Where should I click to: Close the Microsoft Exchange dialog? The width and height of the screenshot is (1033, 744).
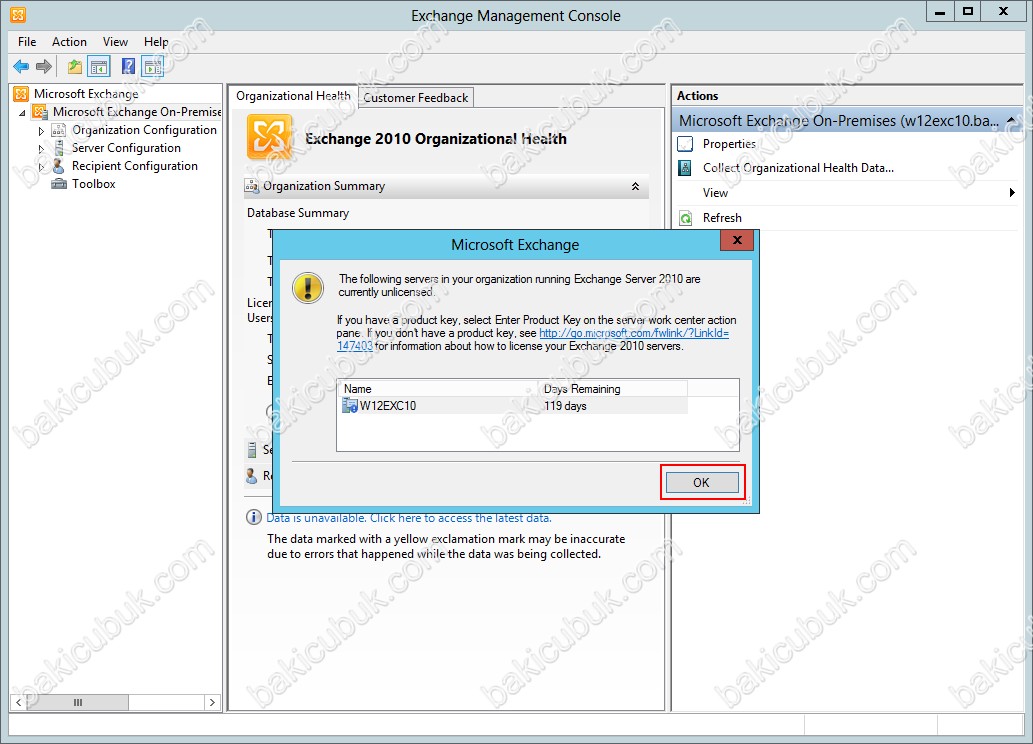click(737, 240)
